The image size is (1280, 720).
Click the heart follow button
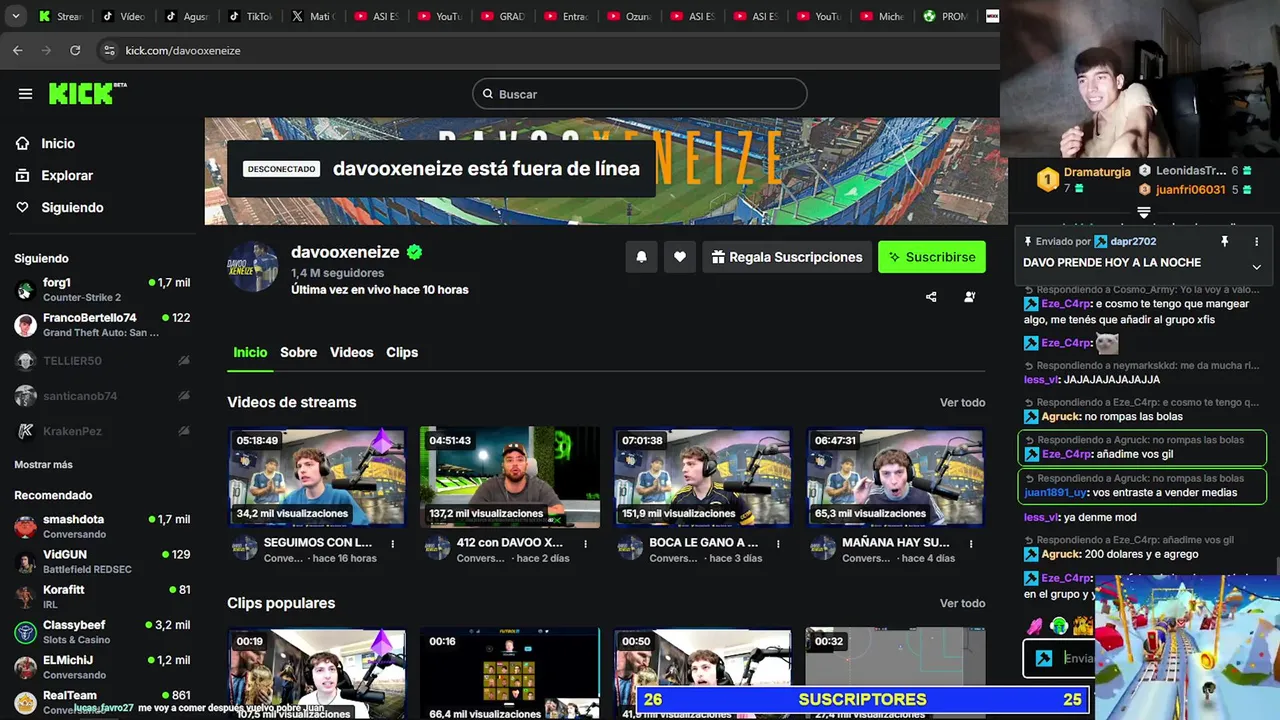pyautogui.click(x=680, y=257)
